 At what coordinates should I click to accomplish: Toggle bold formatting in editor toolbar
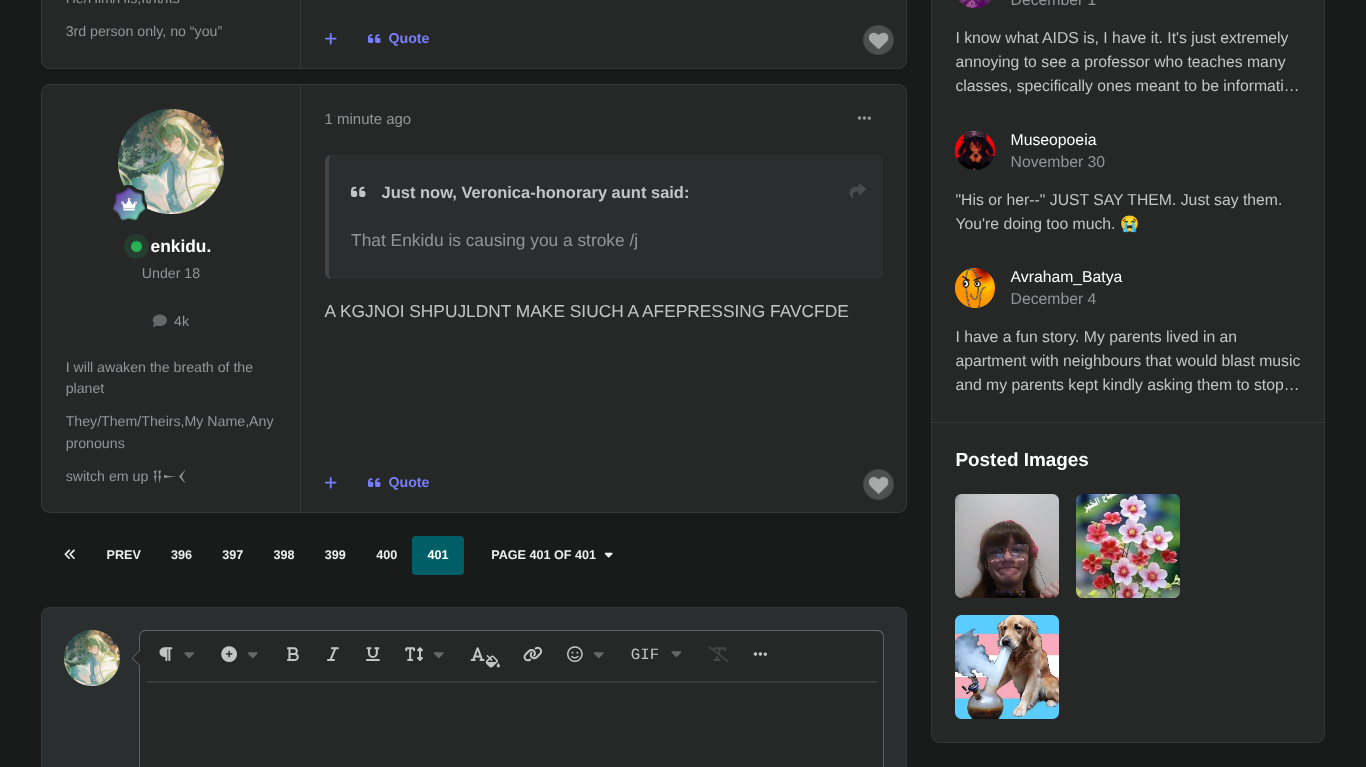[292, 654]
